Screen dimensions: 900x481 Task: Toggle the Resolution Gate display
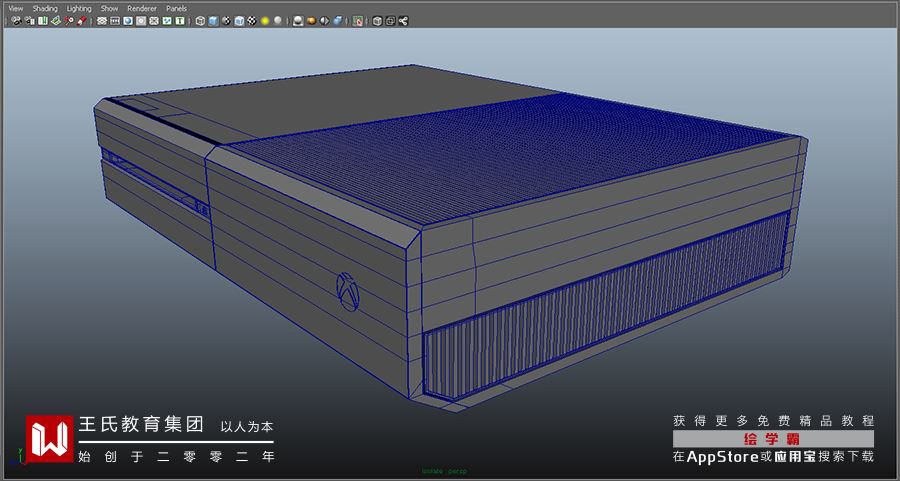(x=127, y=21)
